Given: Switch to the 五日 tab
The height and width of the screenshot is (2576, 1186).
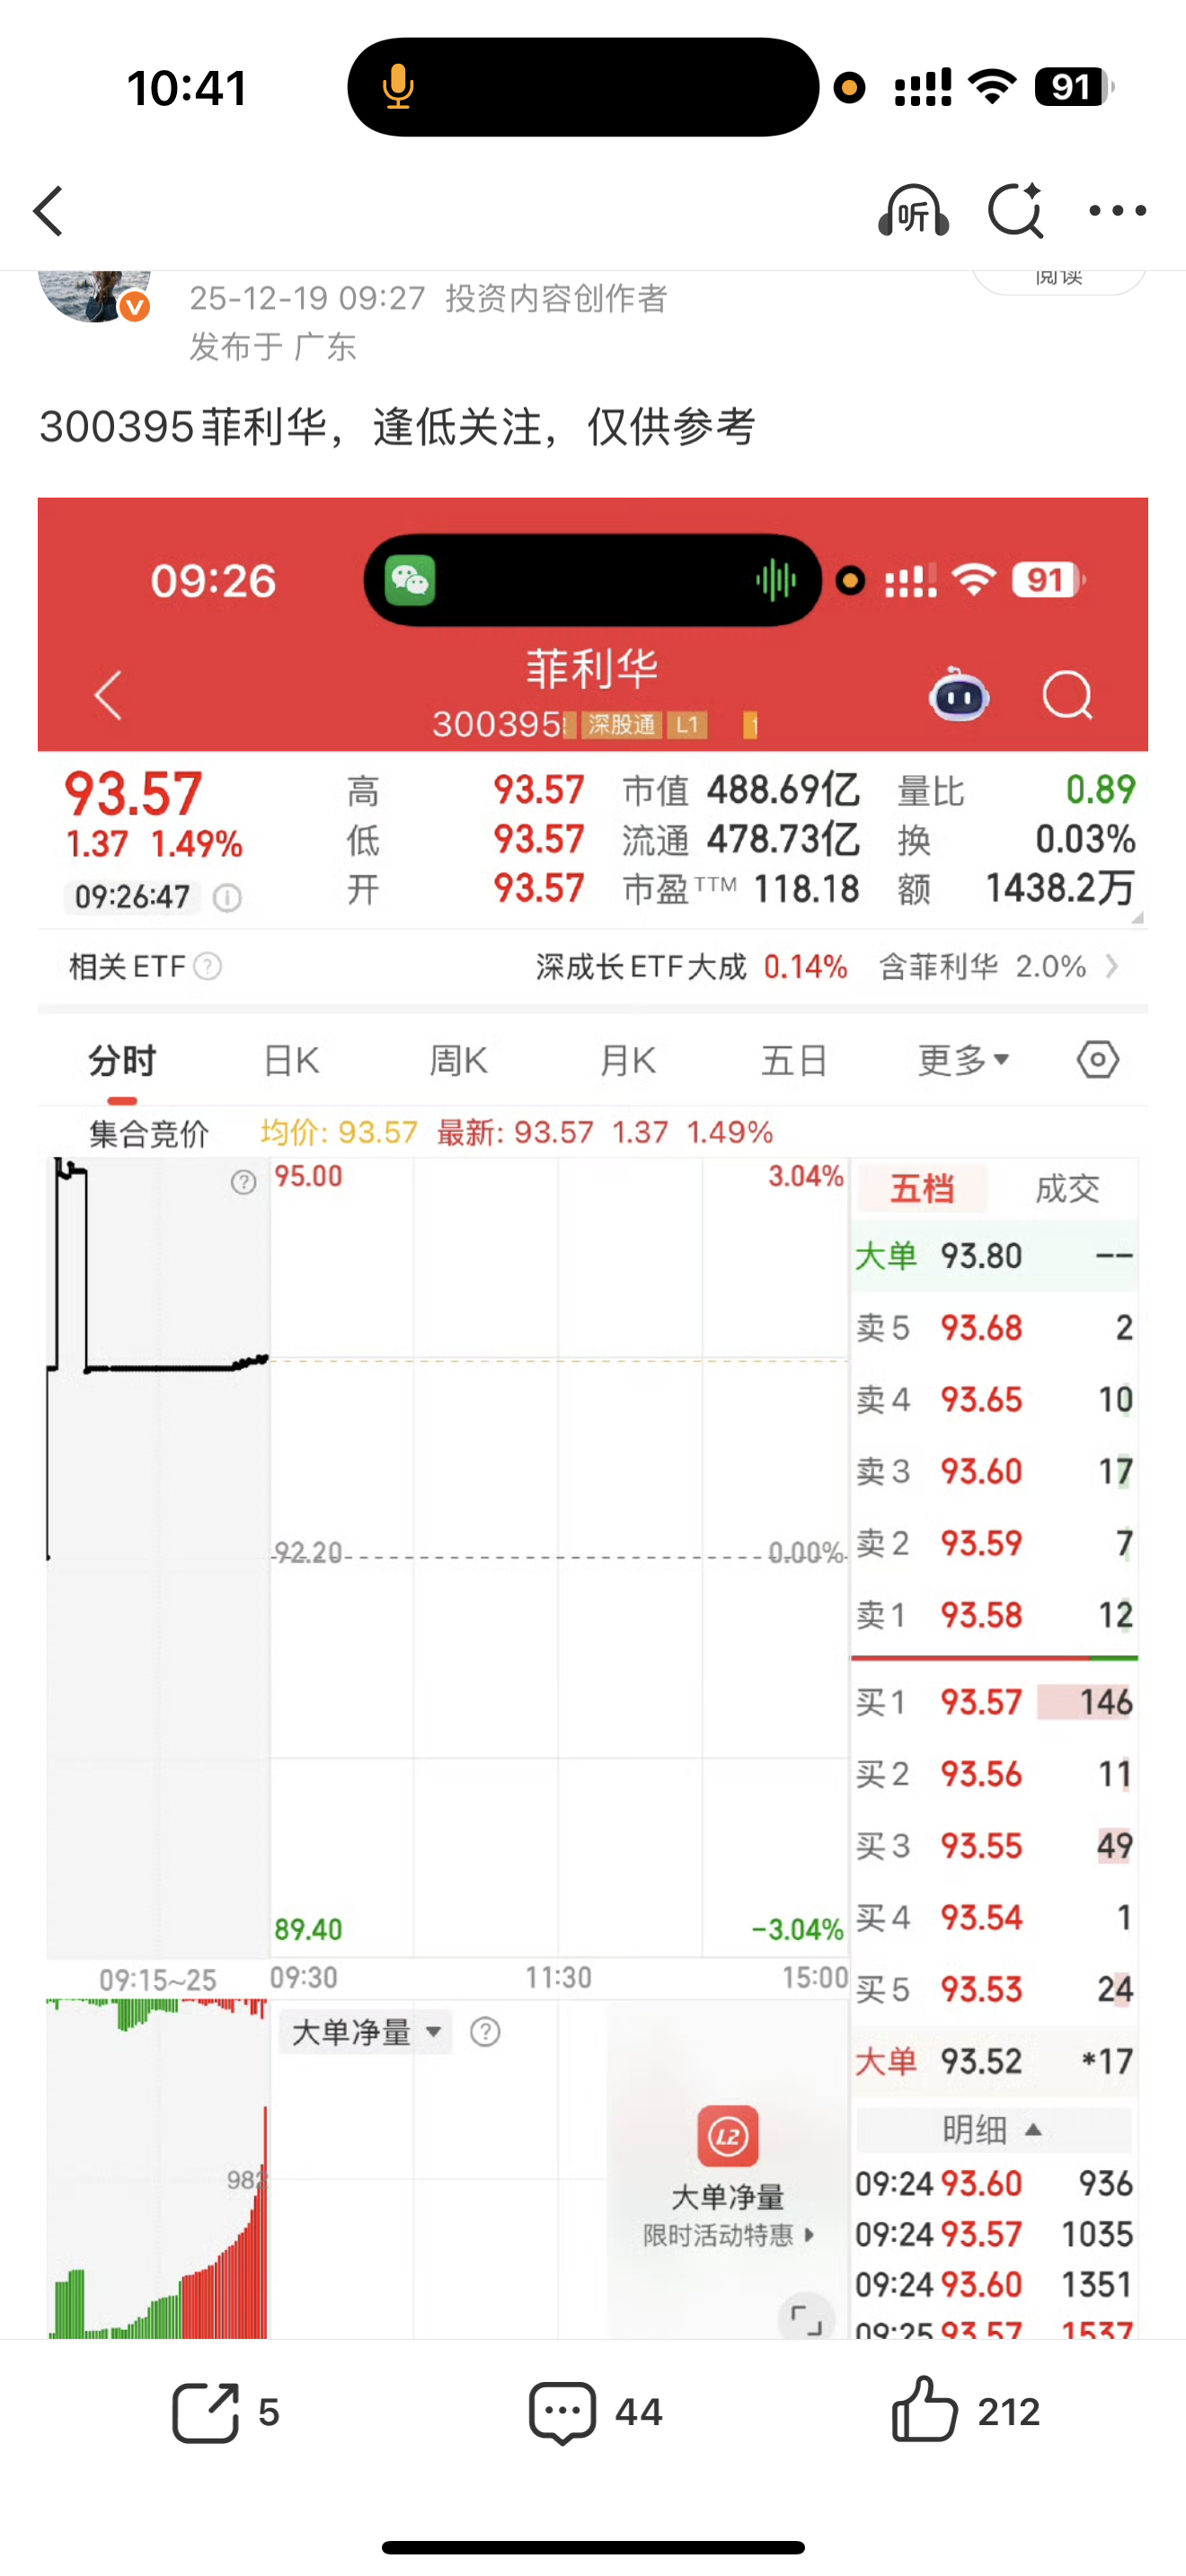Looking at the screenshot, I should [x=795, y=1060].
